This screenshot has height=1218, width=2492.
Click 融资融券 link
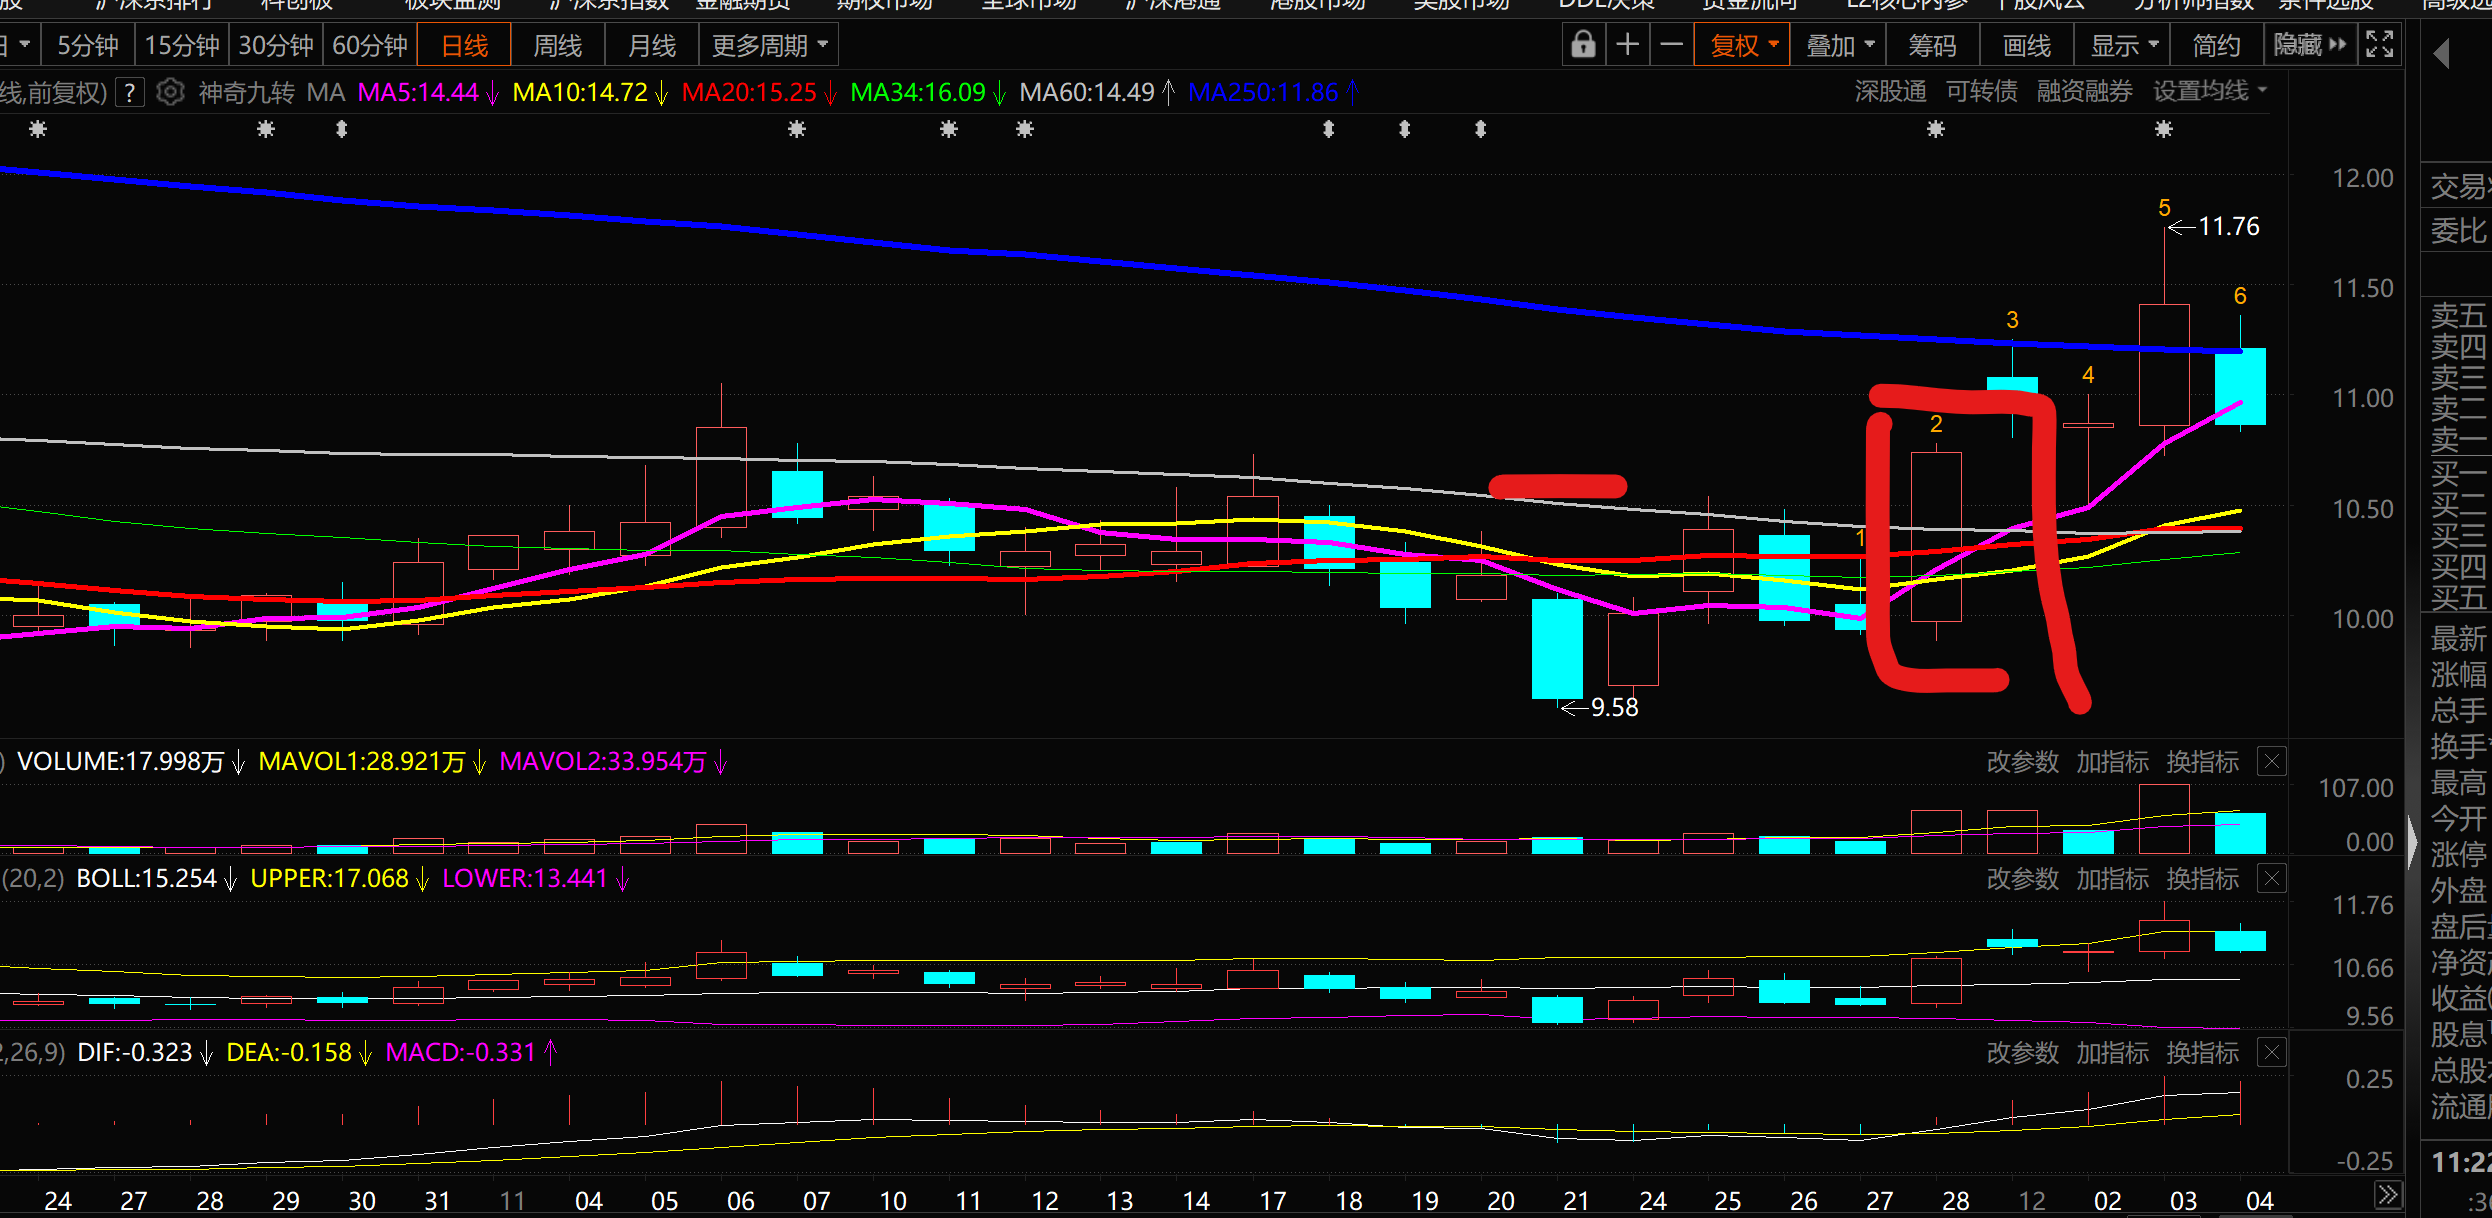click(x=2084, y=92)
